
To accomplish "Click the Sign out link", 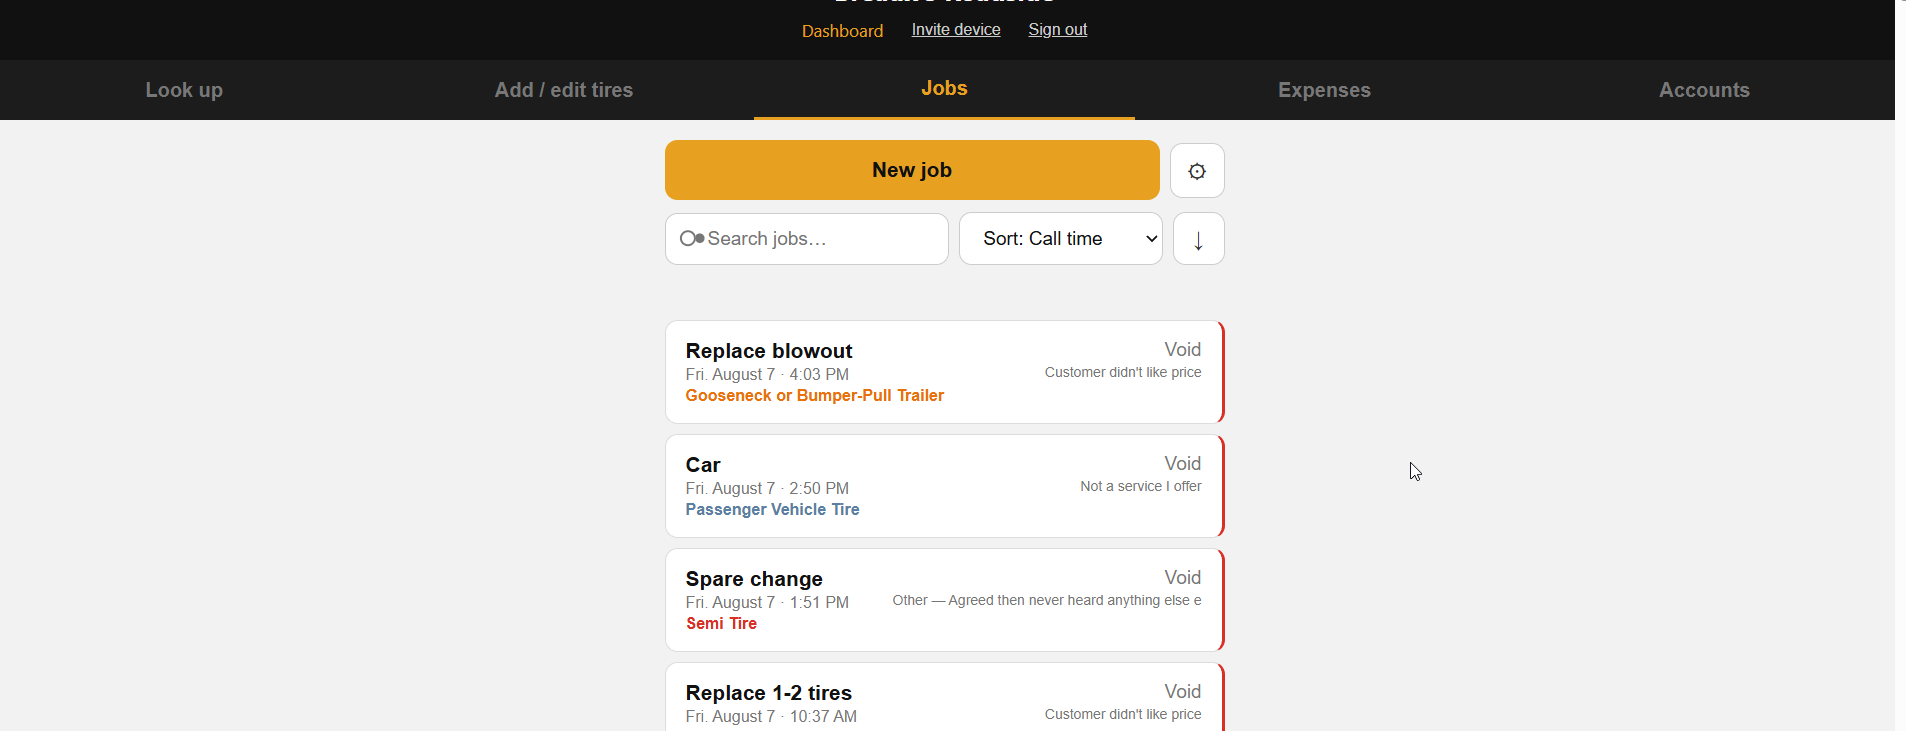I will point(1057,30).
